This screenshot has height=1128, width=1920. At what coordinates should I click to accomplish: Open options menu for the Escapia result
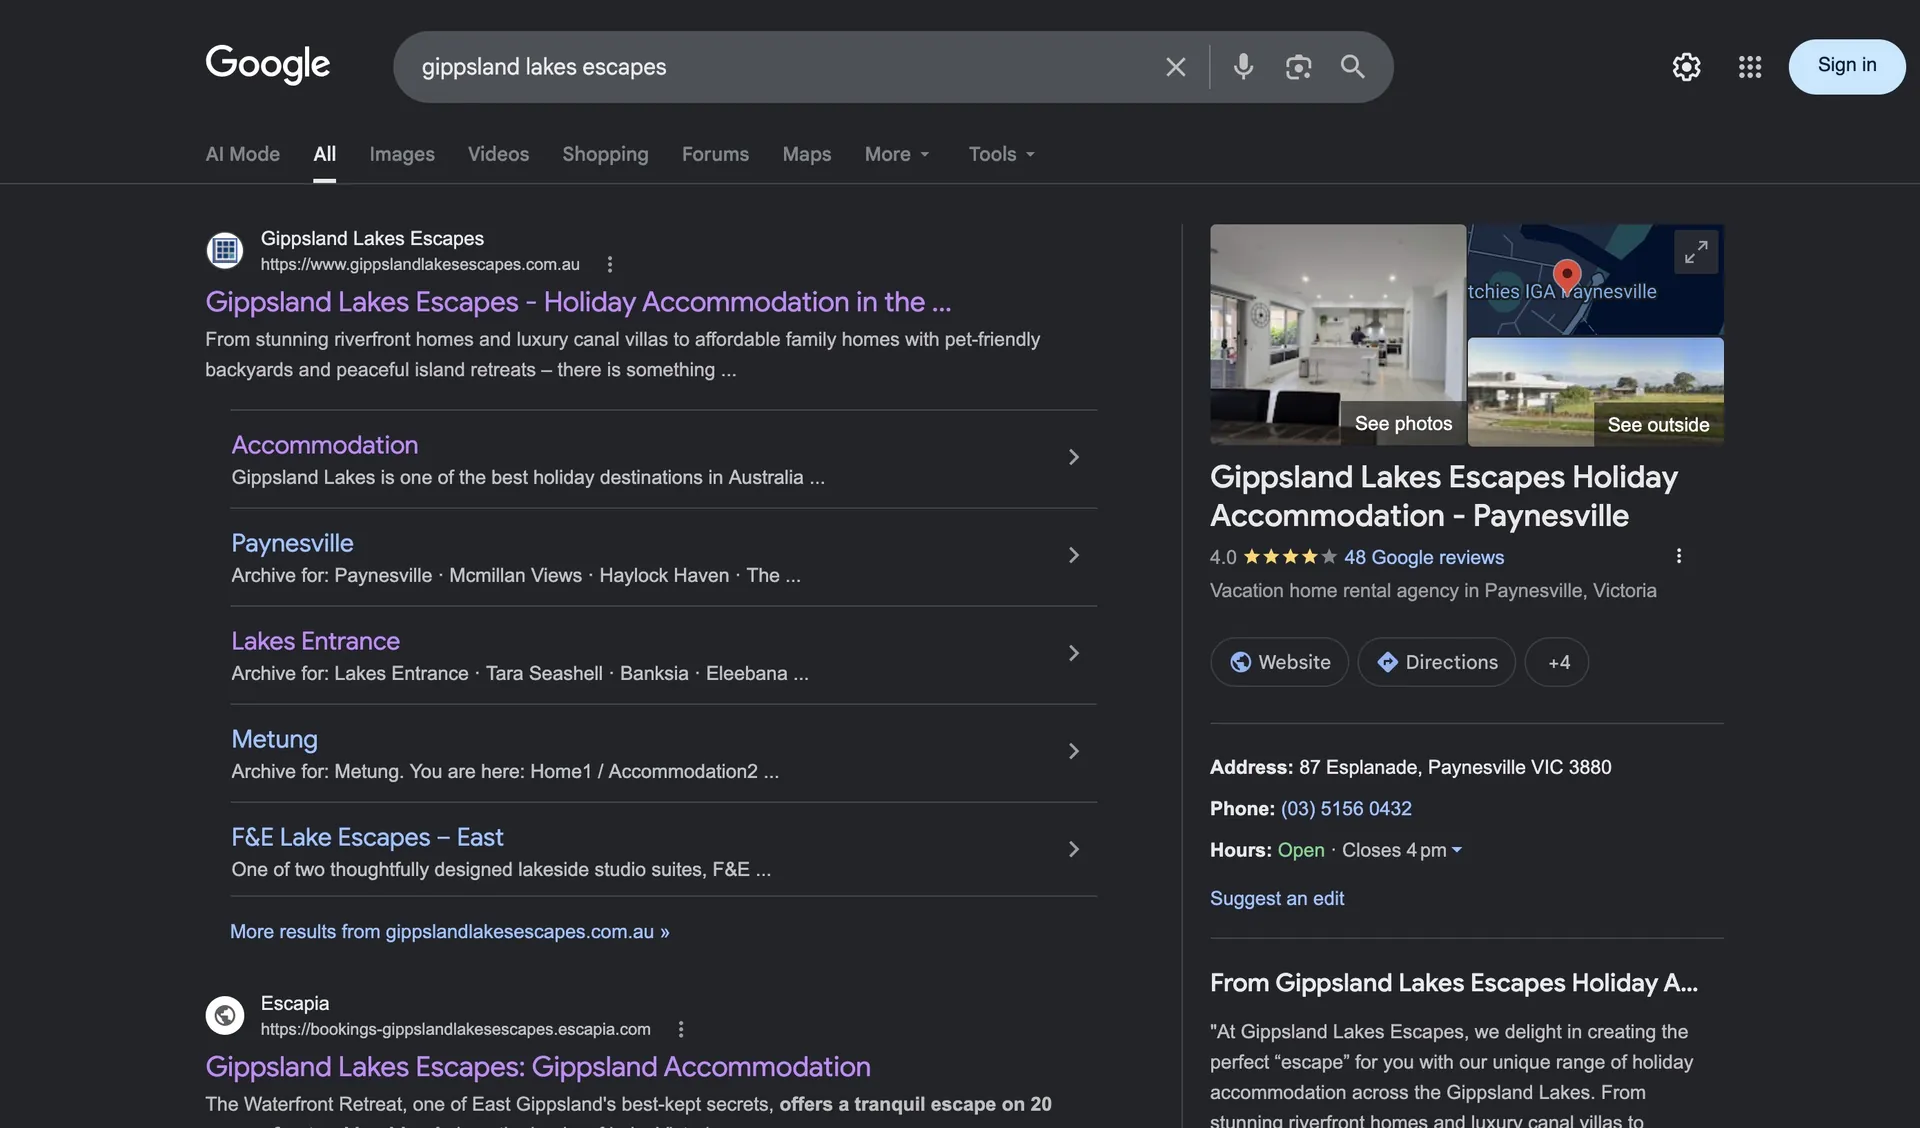[x=681, y=1029]
